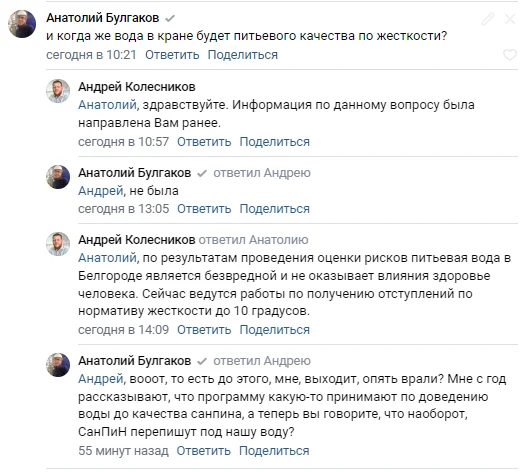This screenshot has height=472, width=529.
Task: Like the top comment with heart icon
Action: click(x=510, y=54)
